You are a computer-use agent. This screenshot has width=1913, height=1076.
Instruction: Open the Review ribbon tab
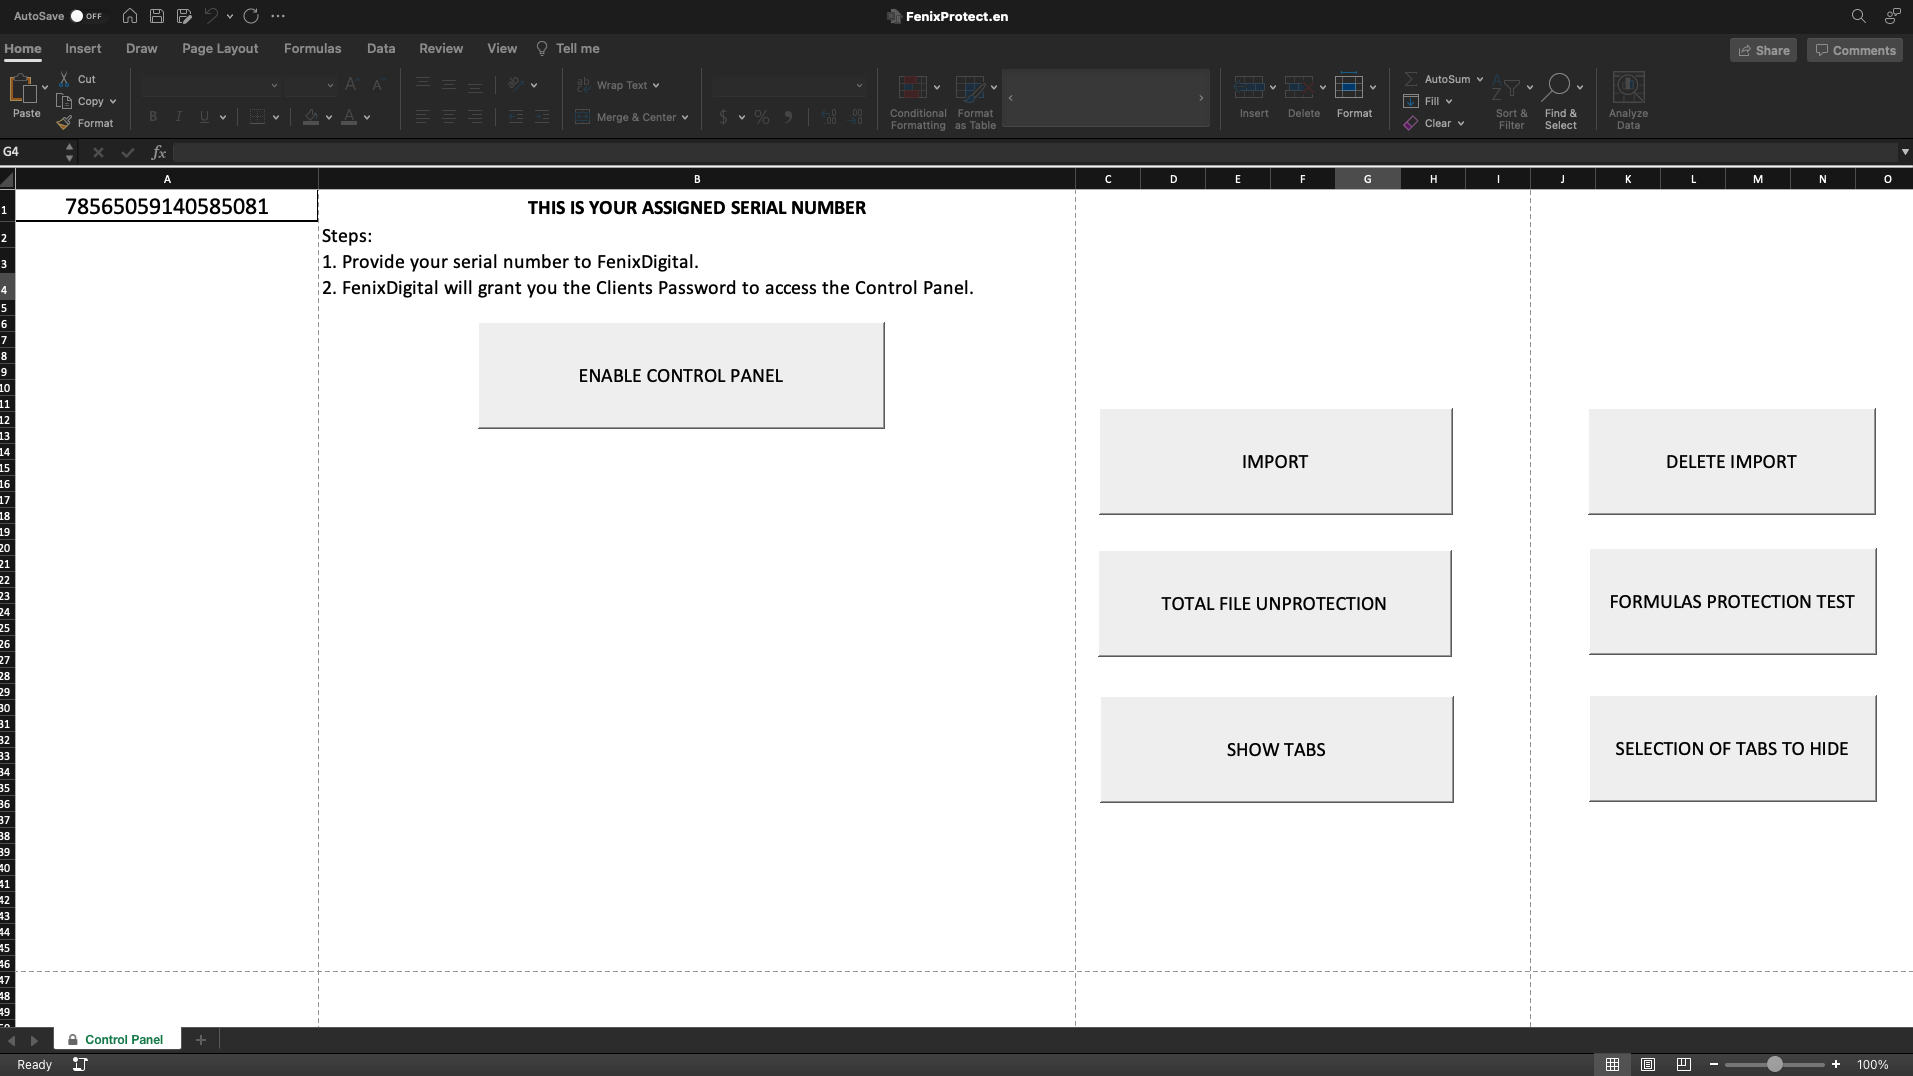[x=441, y=48]
